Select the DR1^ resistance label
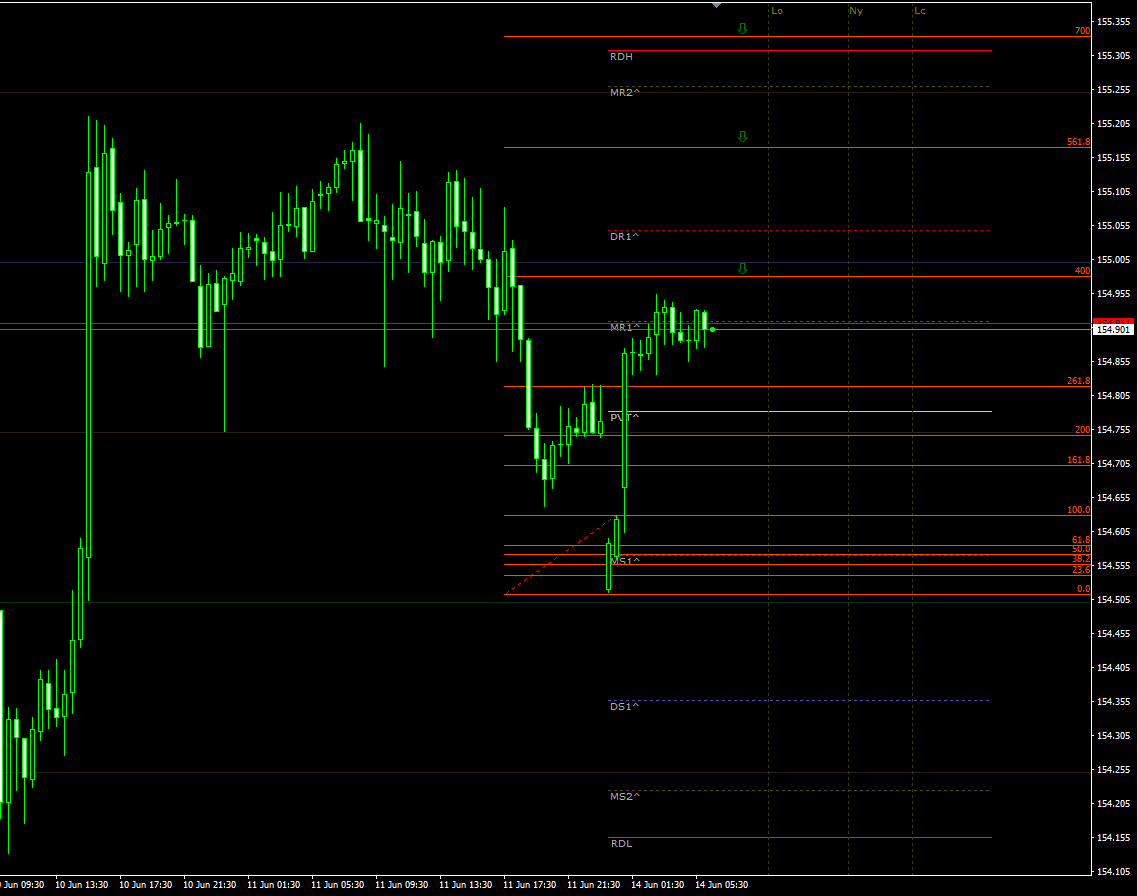This screenshot has width=1138, height=896. coord(624,237)
